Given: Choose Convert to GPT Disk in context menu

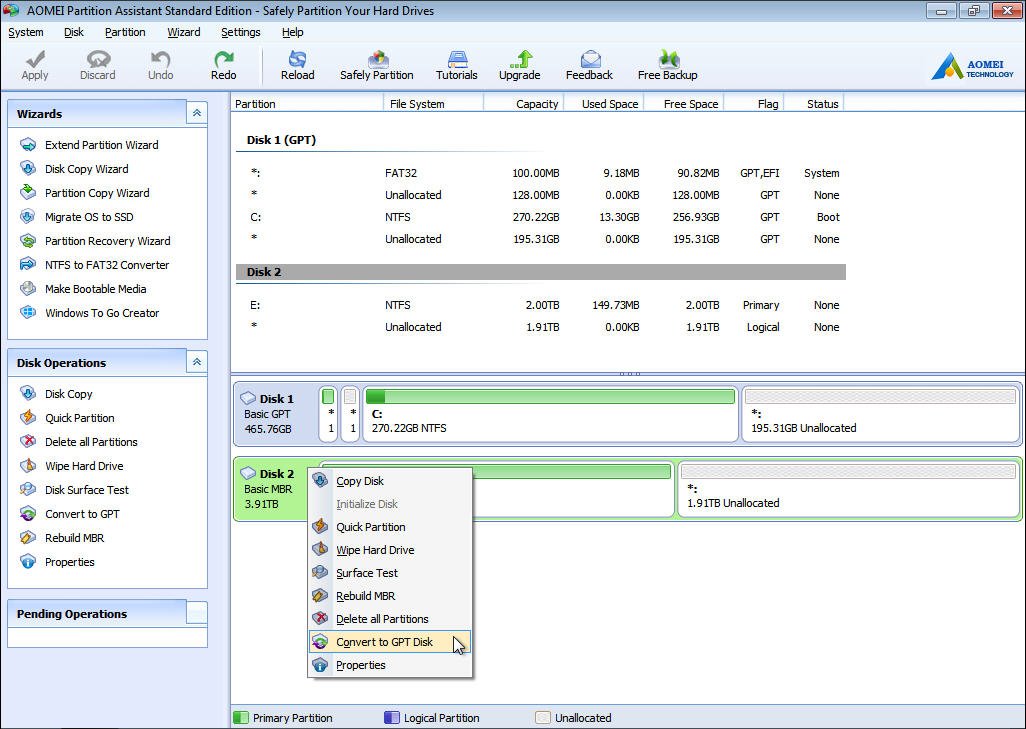Looking at the screenshot, I should pyautogui.click(x=384, y=642).
